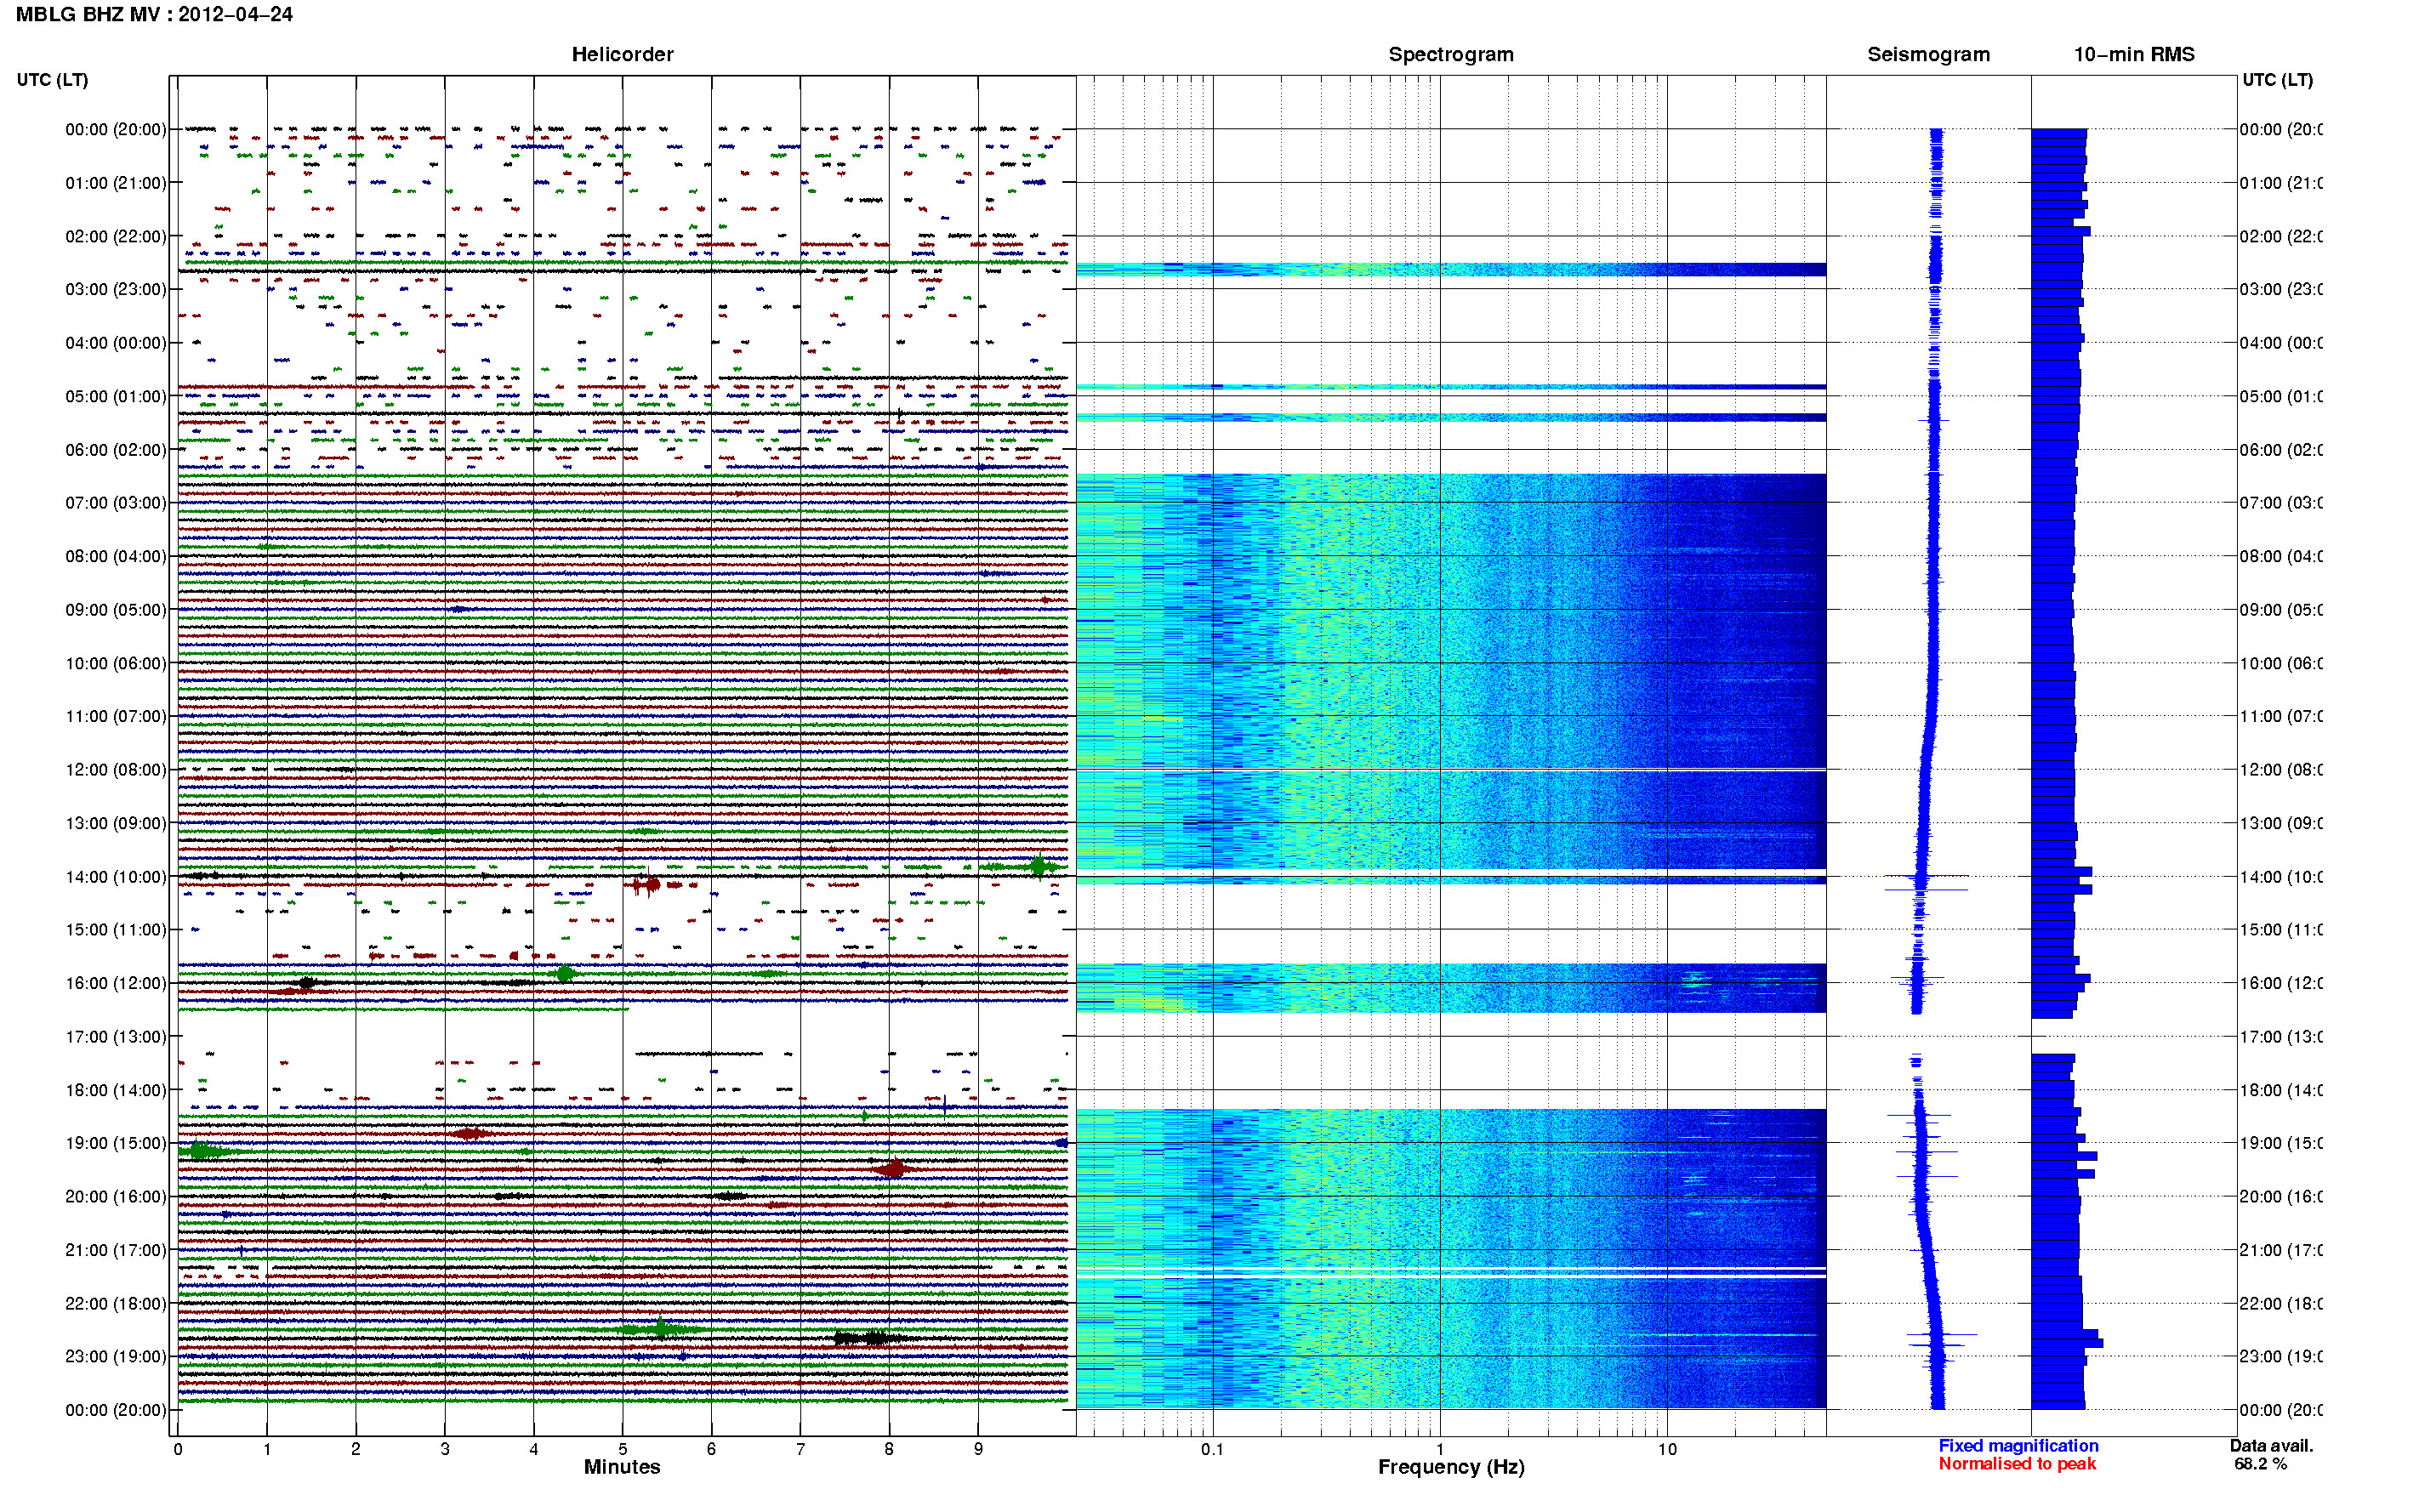Click the left '16:00 (12:00)' time label
This screenshot has width=2419, height=1512.
coord(116,983)
